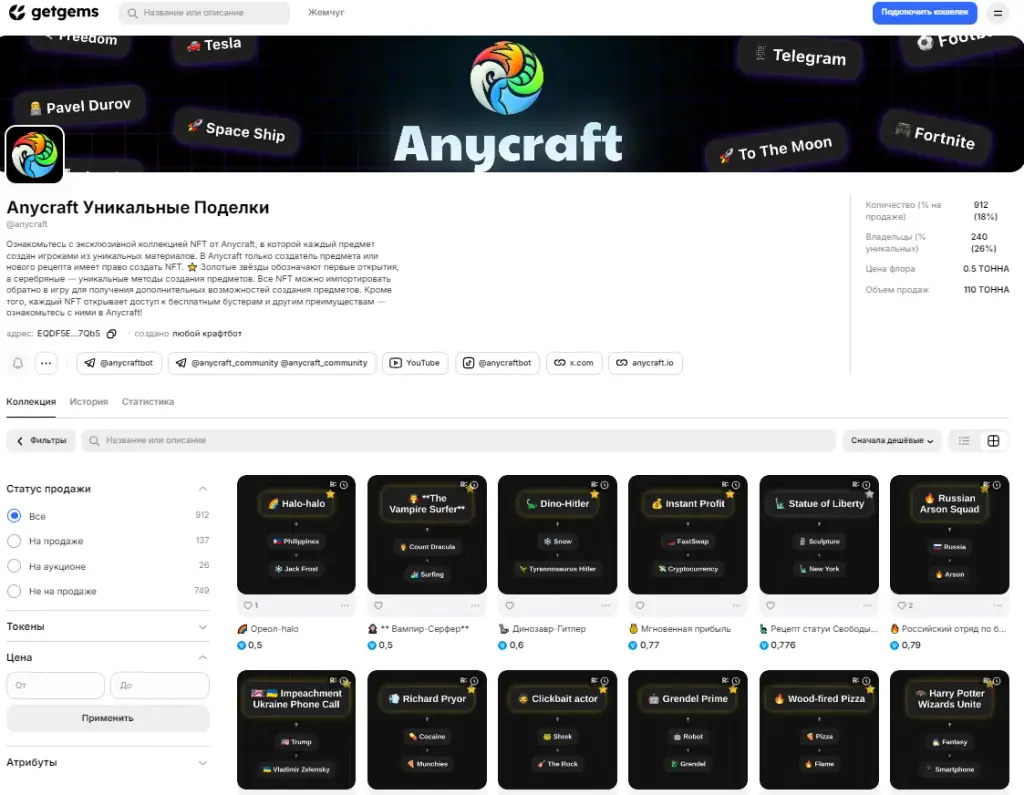Switch to grid view layout

click(993, 441)
